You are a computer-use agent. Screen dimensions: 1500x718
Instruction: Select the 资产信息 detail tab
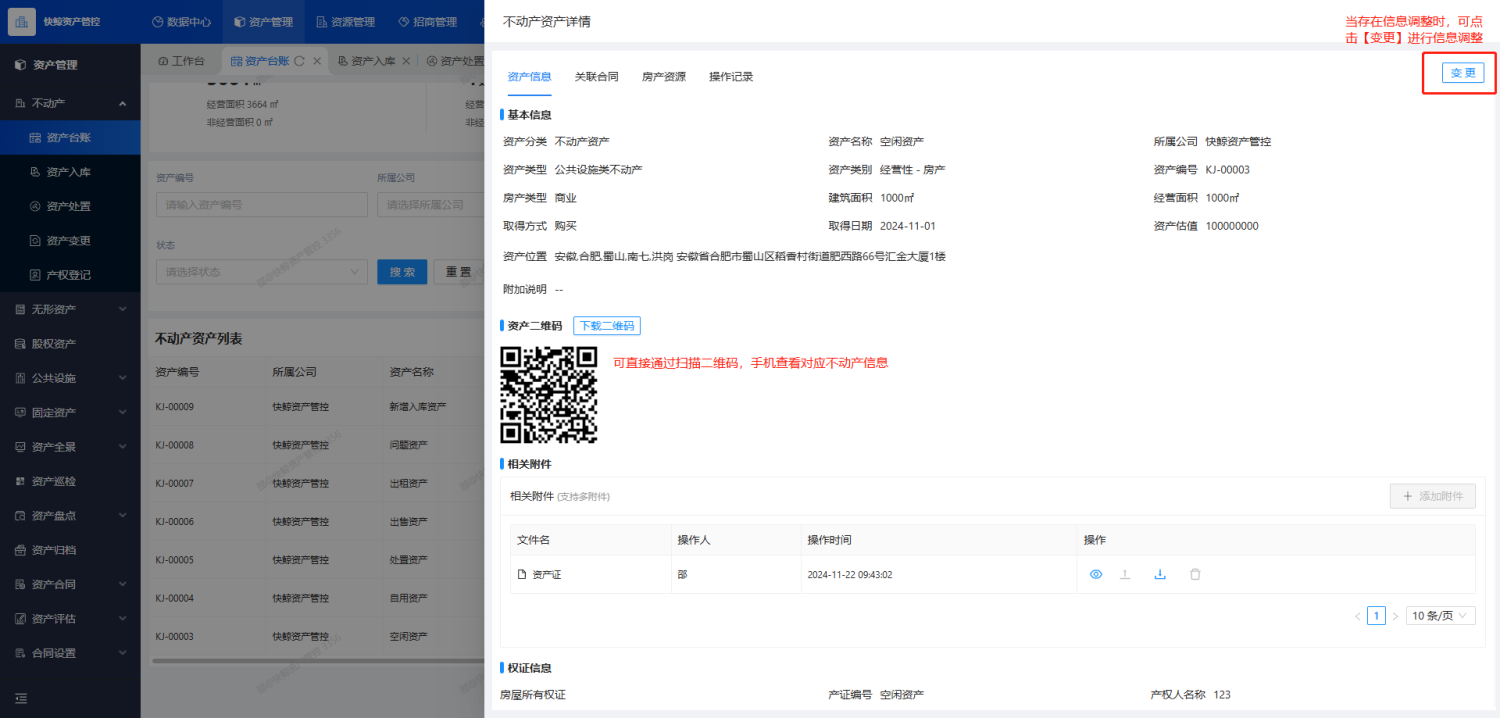point(529,76)
